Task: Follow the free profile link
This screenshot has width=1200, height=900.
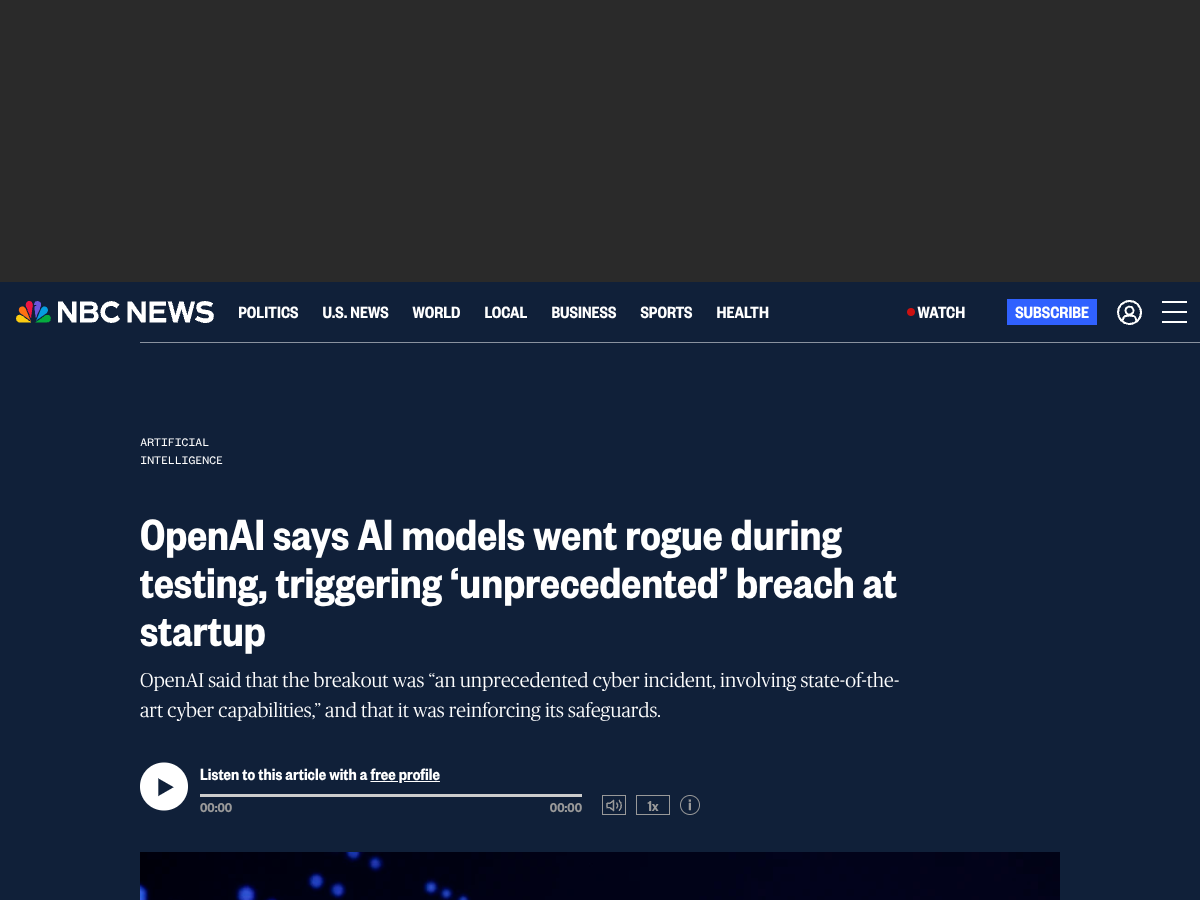Action: click(x=405, y=775)
